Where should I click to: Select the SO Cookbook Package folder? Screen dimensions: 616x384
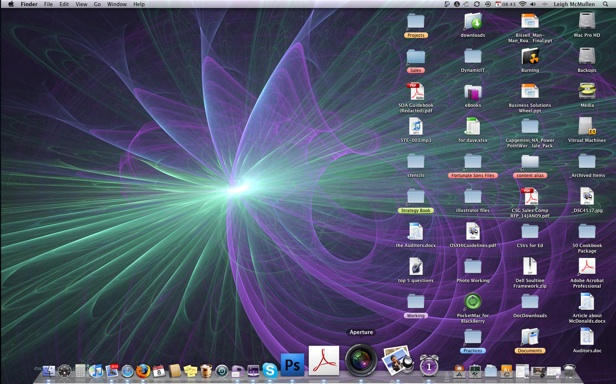point(587,231)
